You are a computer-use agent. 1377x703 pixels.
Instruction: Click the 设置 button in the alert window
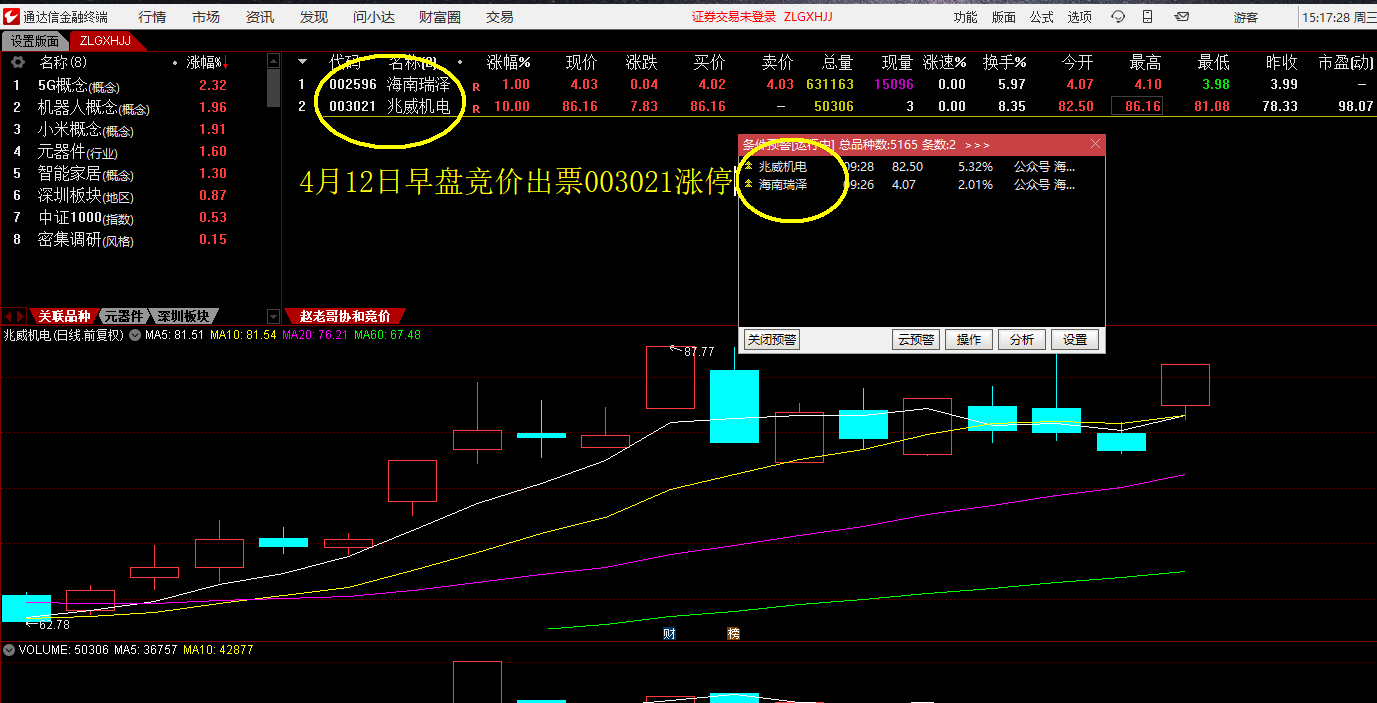pos(1075,340)
